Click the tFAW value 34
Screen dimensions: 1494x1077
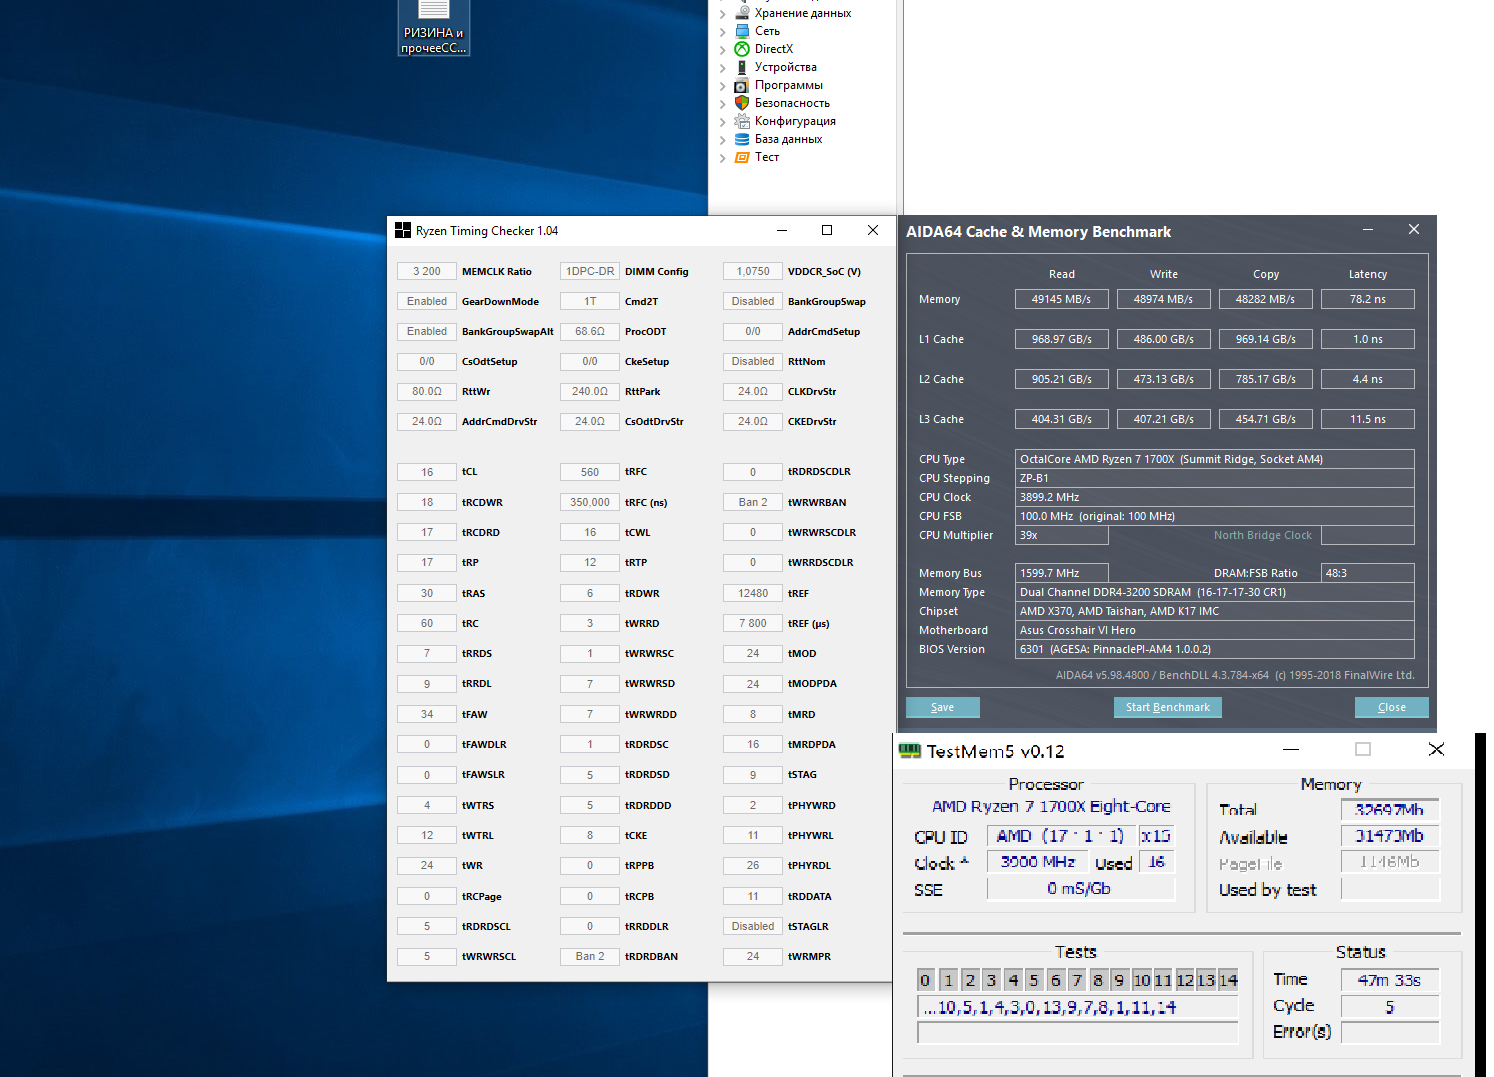427,714
